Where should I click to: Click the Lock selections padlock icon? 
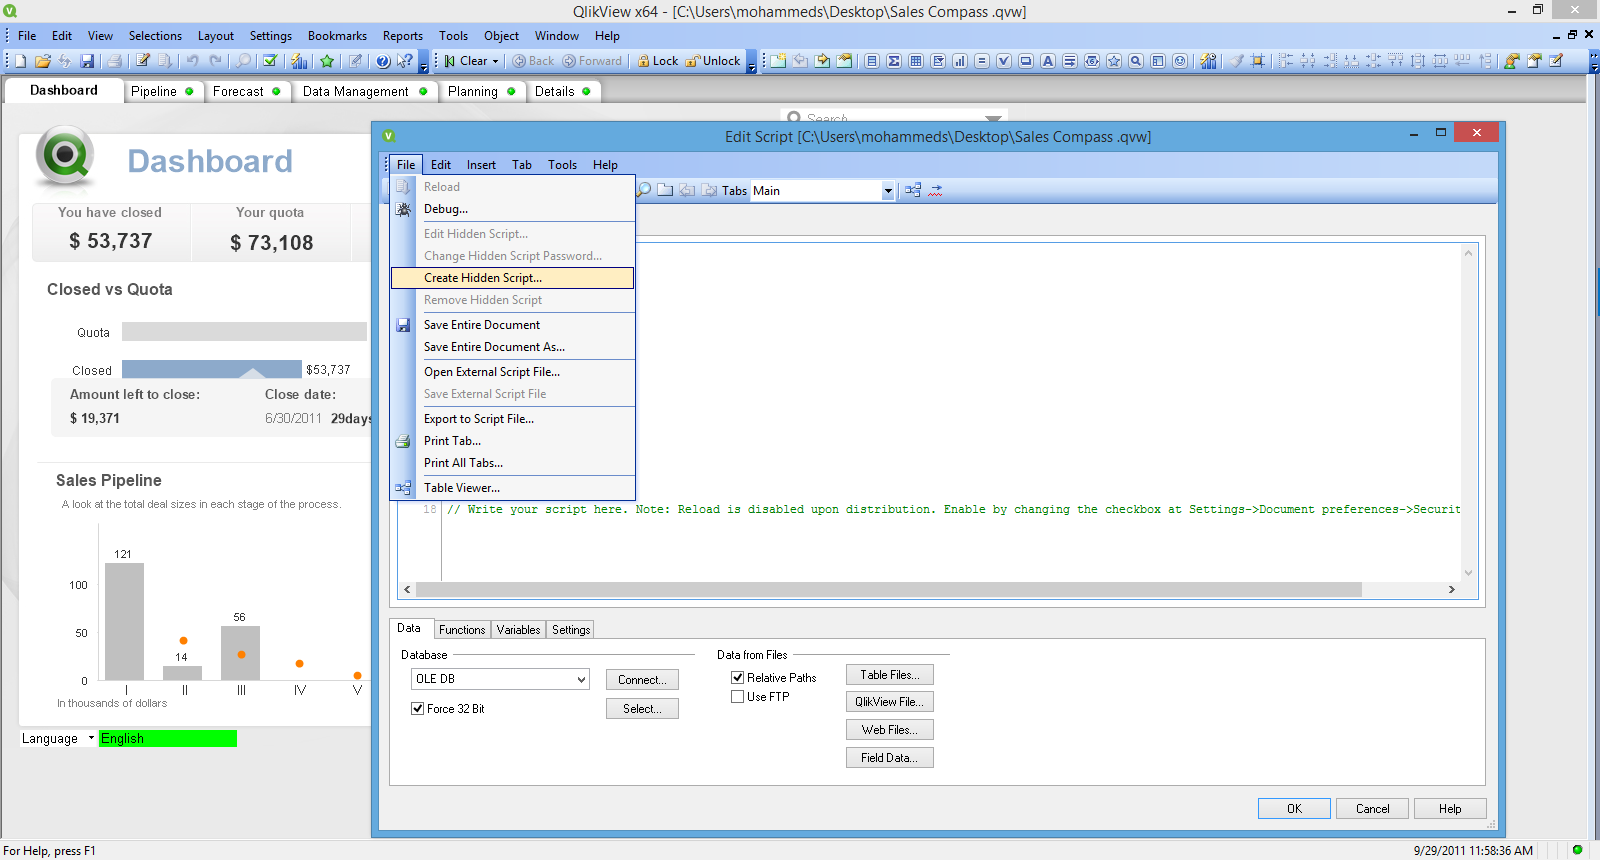pos(644,61)
